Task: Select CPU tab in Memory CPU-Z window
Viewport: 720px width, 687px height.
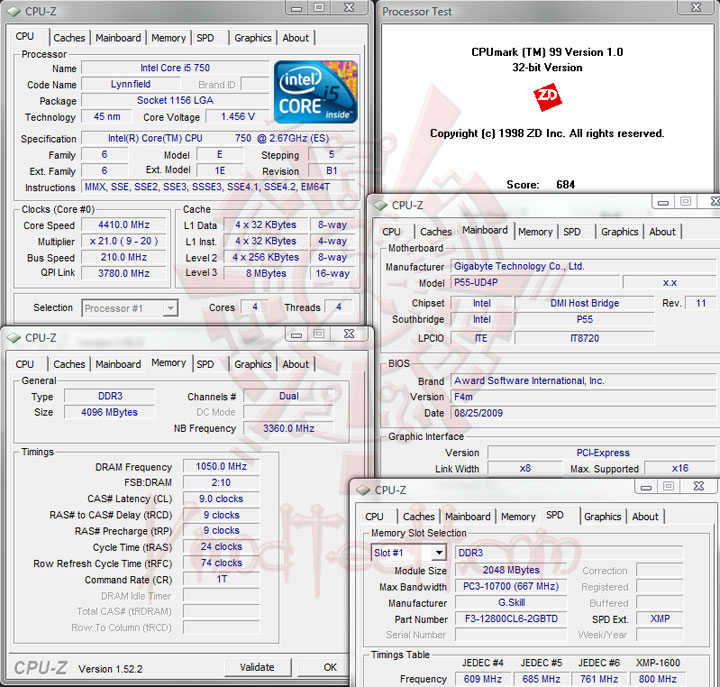Action: [x=25, y=364]
